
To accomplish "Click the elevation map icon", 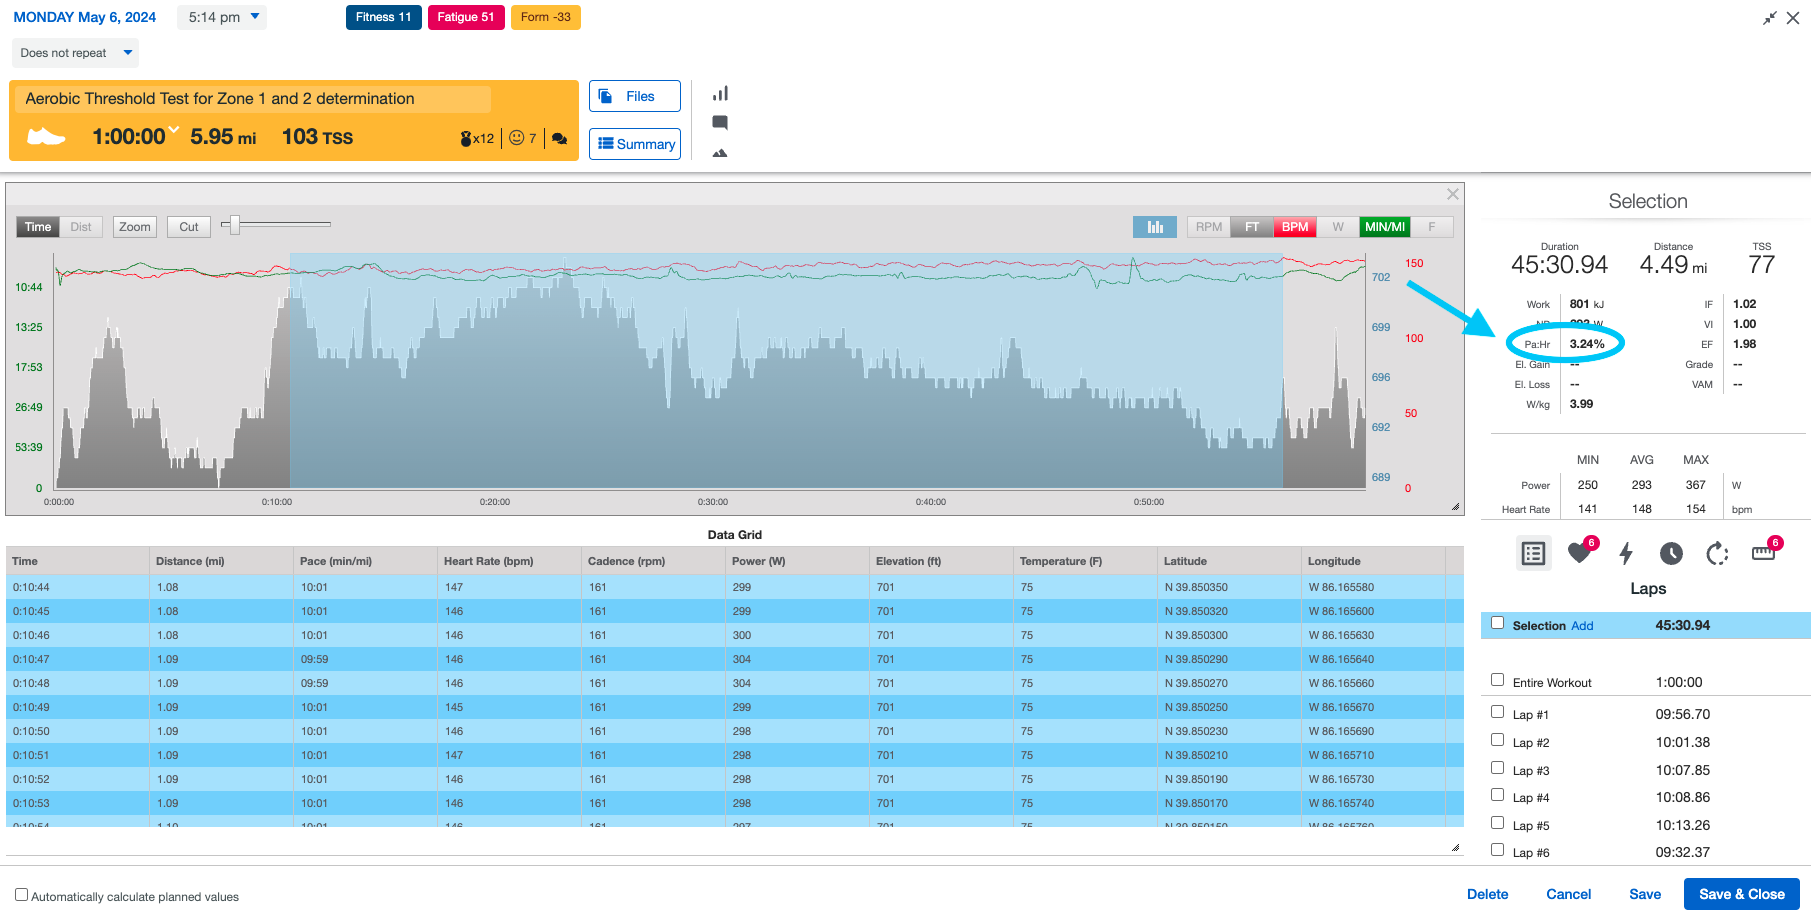I will click(x=720, y=152).
